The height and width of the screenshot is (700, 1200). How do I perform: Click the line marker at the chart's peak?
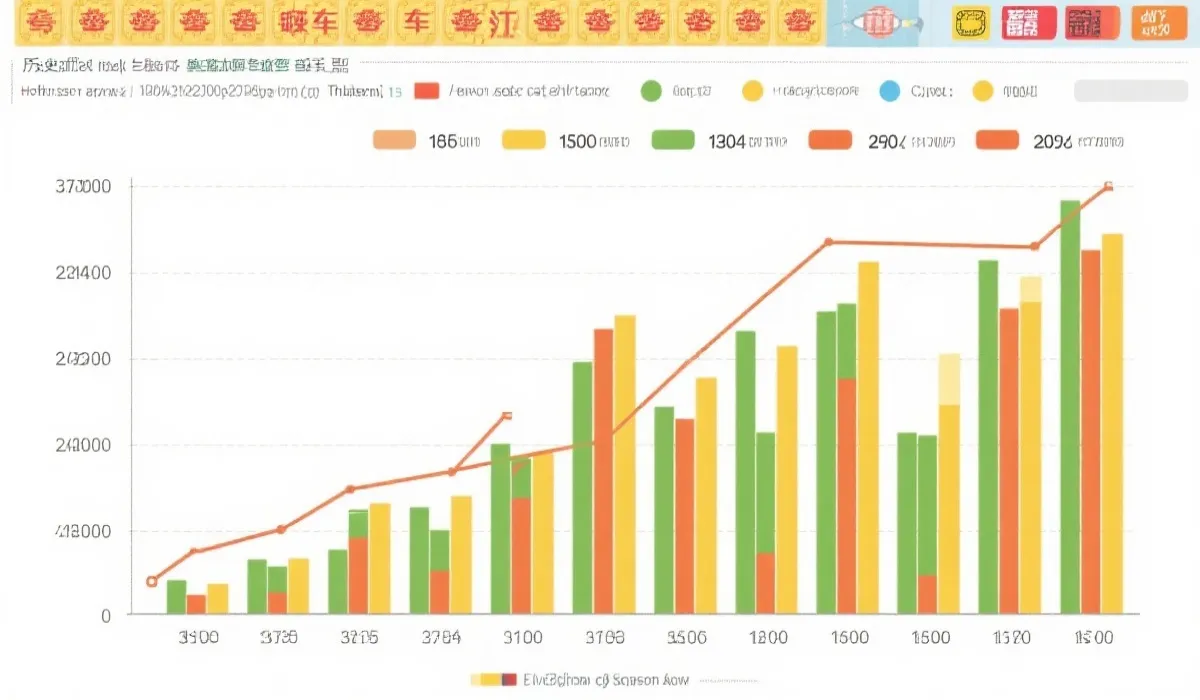pos(1108,186)
